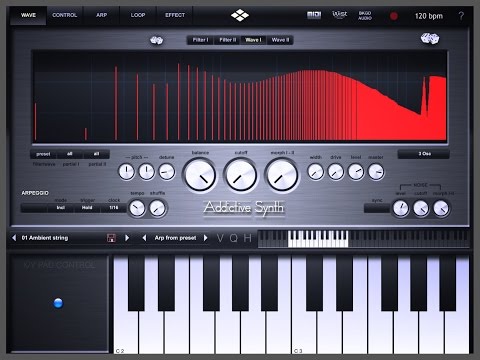Screen dimensions: 480x360
Task: Select the Wave I display
Action: click(253, 40)
